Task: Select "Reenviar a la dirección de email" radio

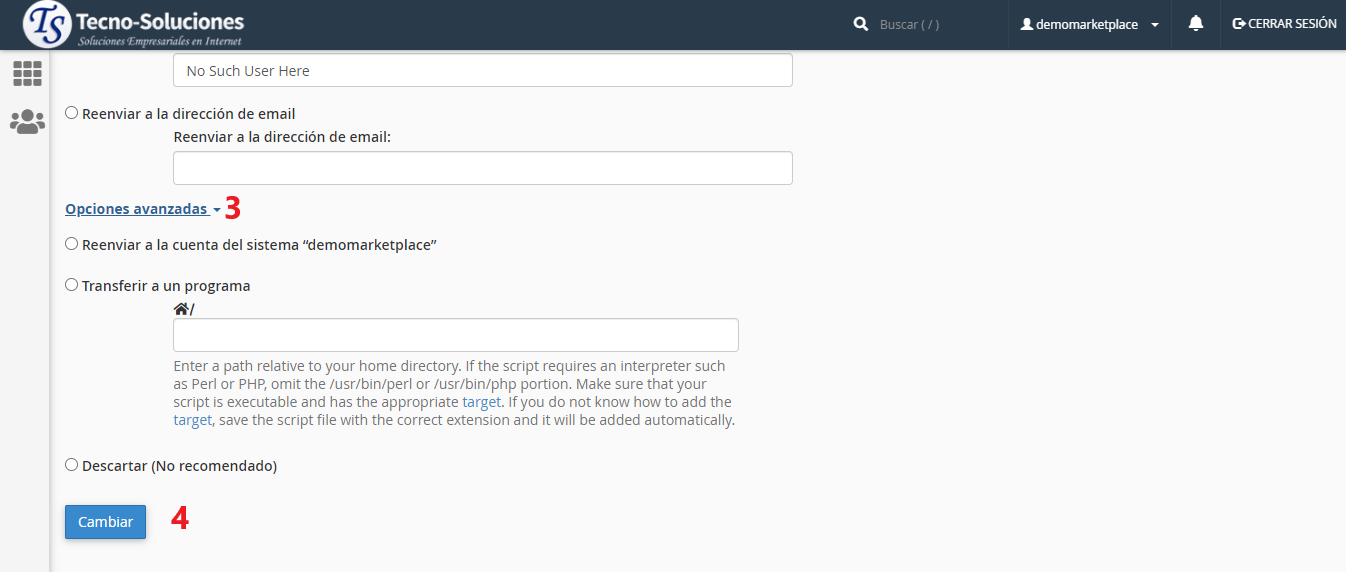Action: (x=71, y=113)
